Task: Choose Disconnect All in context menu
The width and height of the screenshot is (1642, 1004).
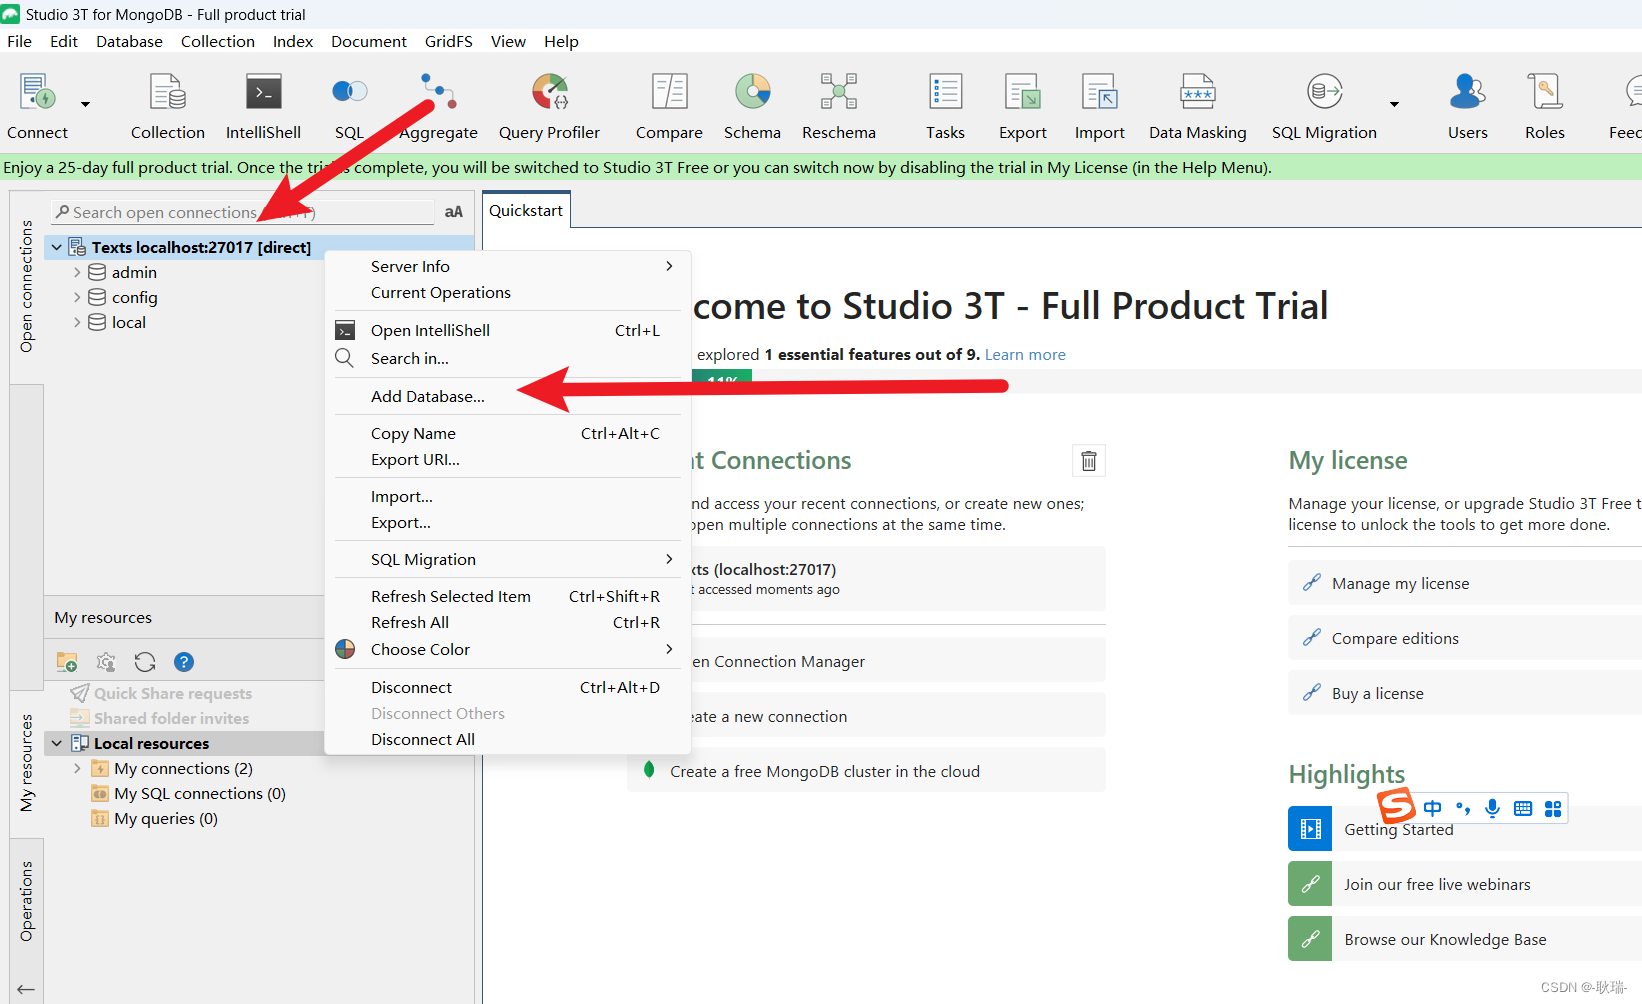Action: pyautogui.click(x=508, y=739)
